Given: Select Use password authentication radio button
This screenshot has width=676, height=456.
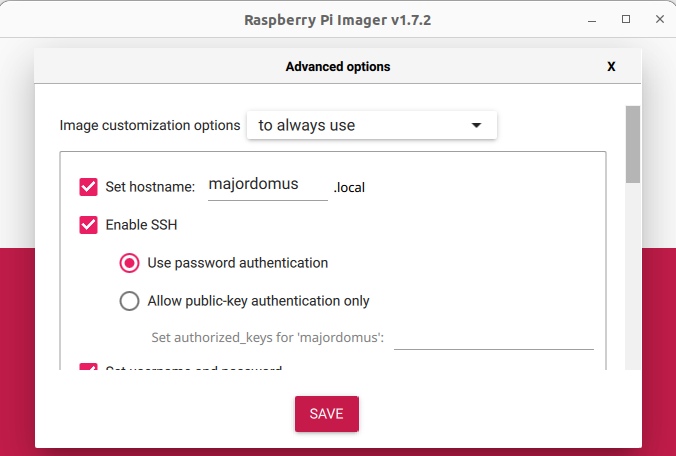Looking at the screenshot, I should pos(129,263).
